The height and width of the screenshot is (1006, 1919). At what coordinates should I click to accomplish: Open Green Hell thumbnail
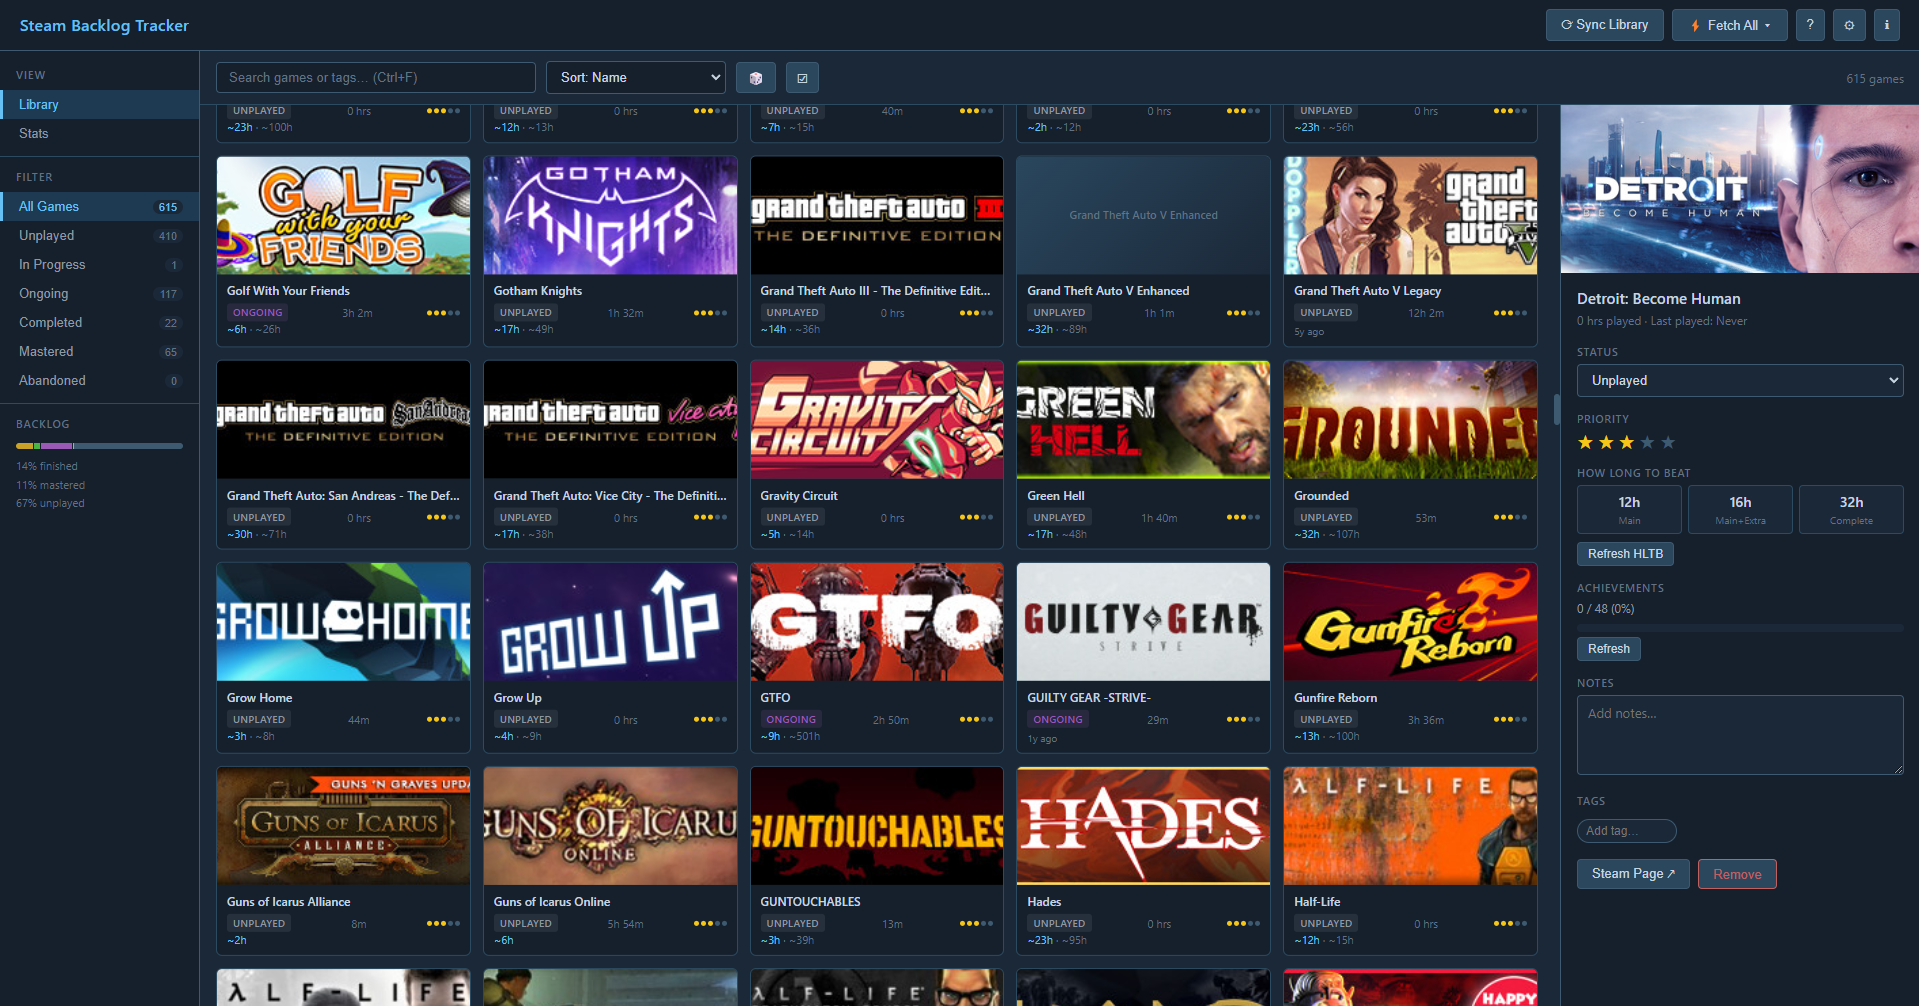pos(1143,420)
